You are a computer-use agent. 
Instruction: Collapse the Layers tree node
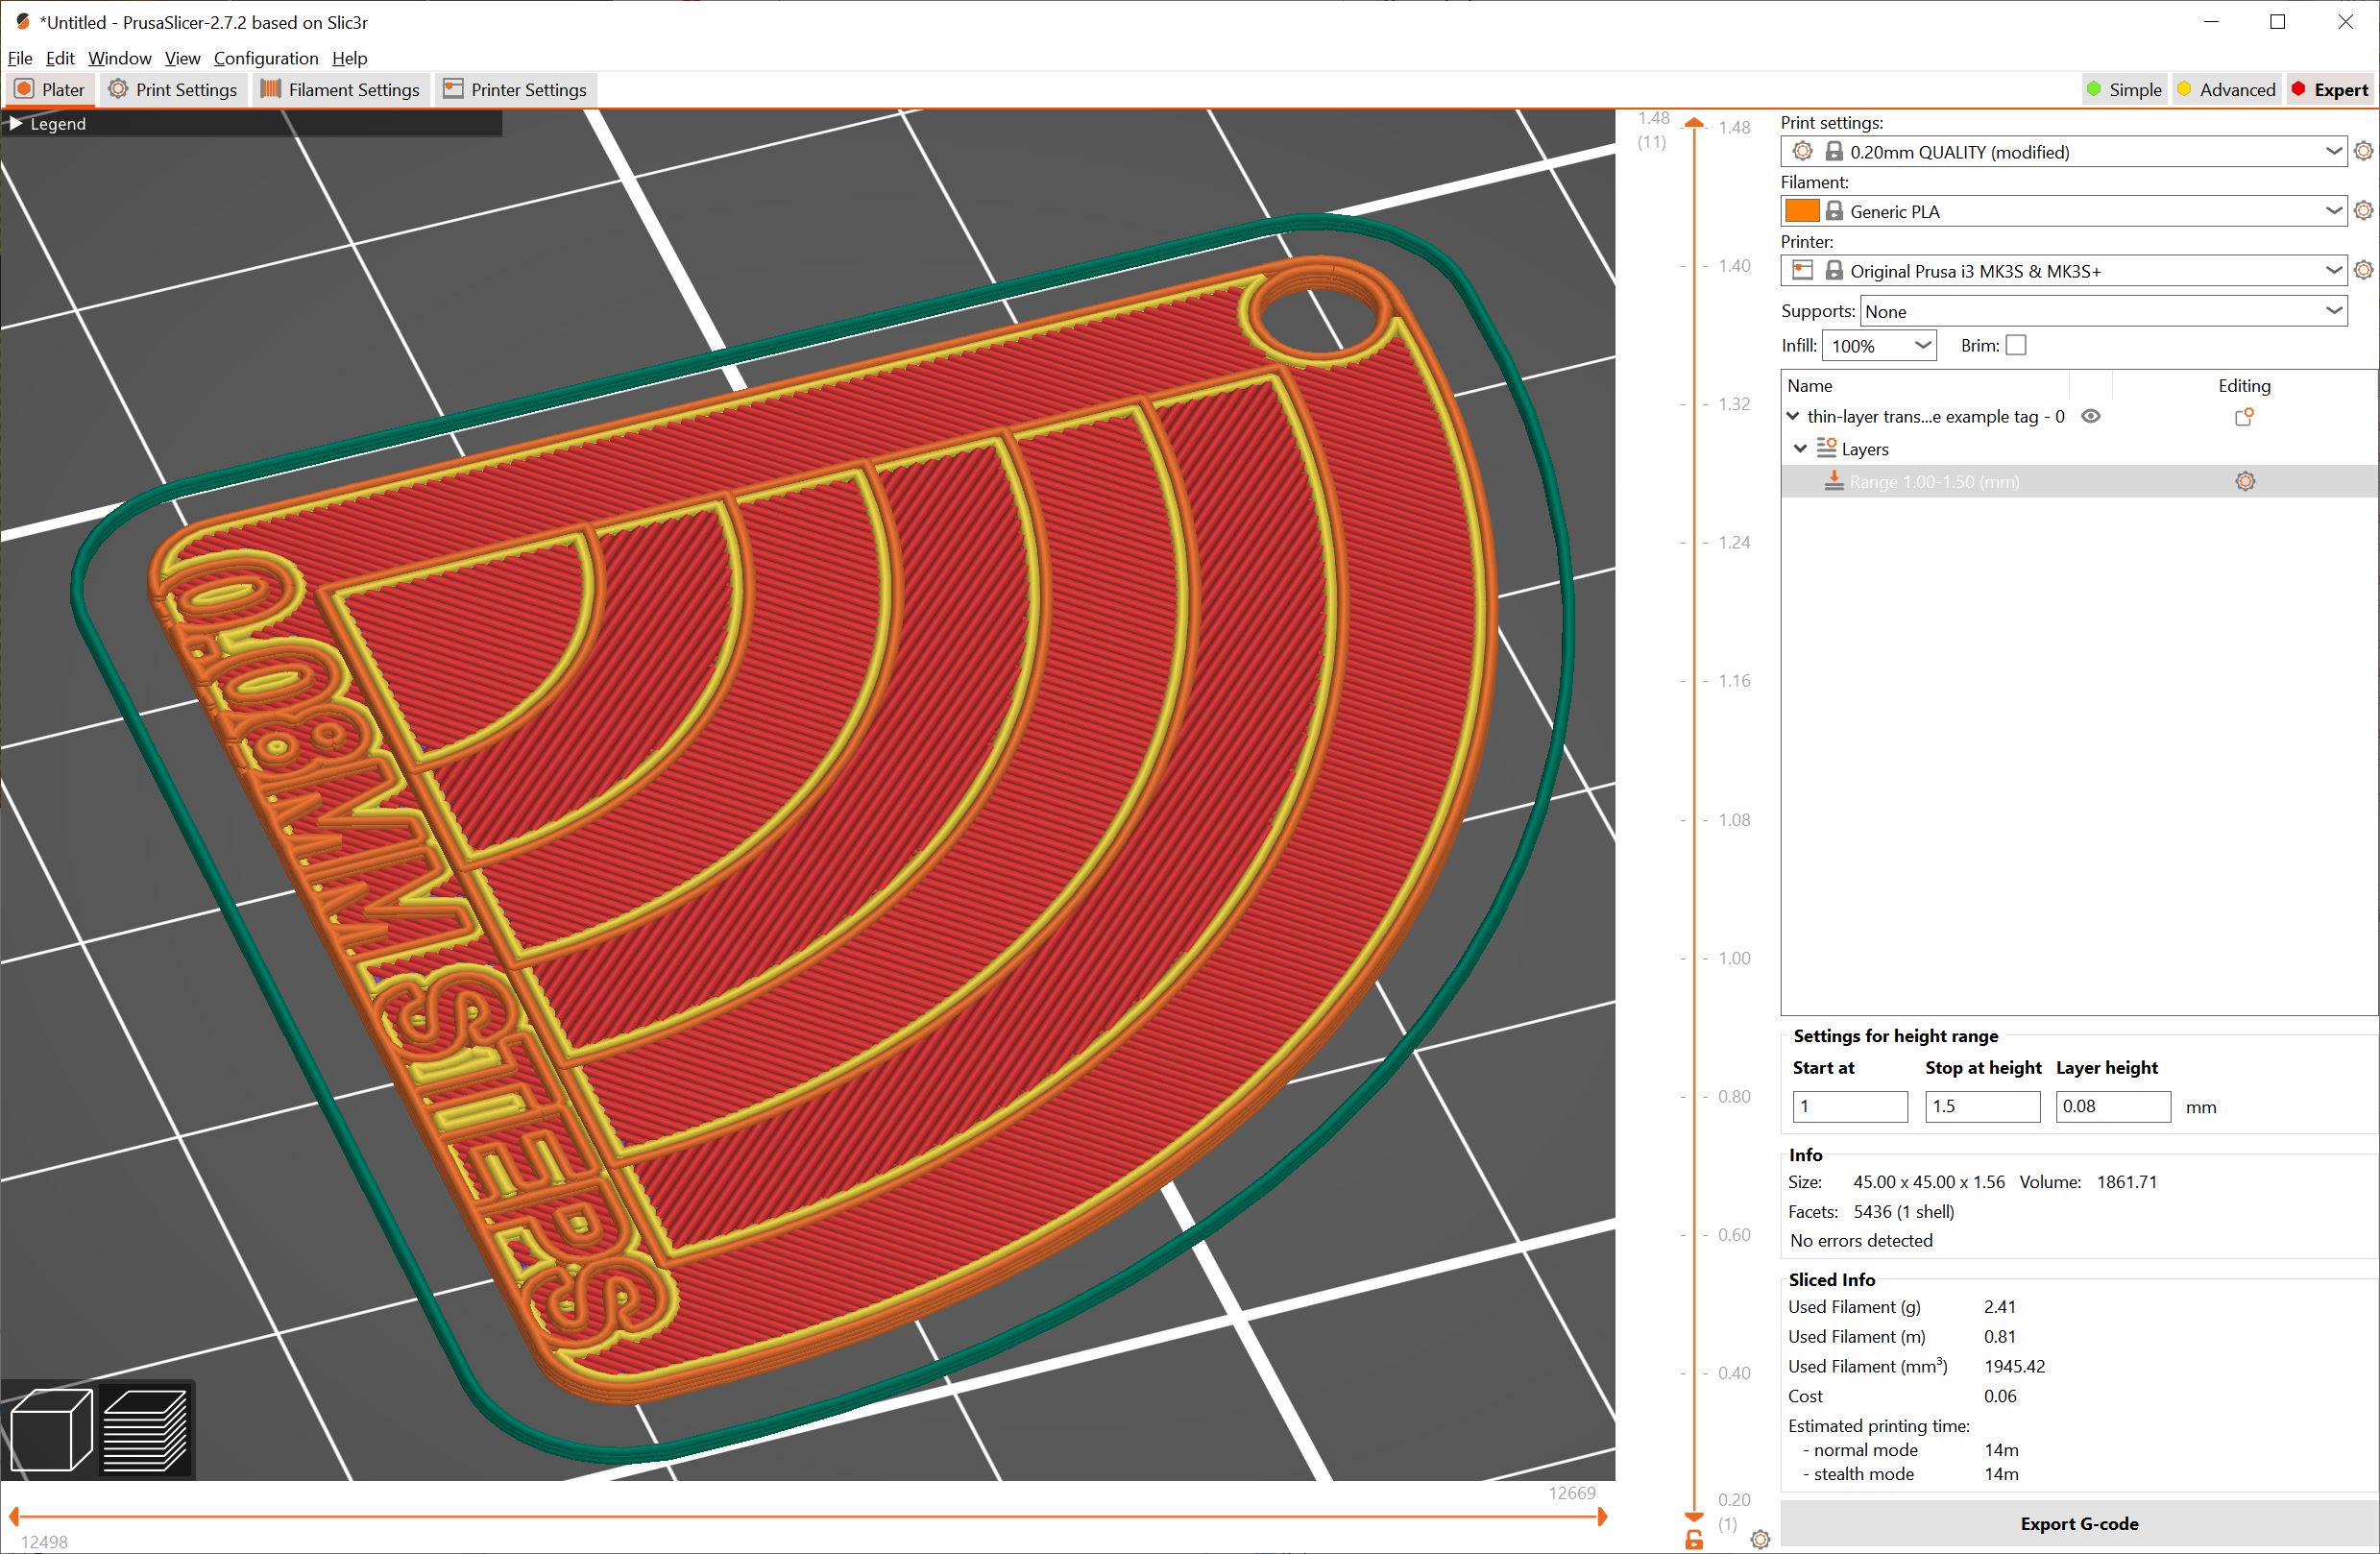[x=1800, y=449]
